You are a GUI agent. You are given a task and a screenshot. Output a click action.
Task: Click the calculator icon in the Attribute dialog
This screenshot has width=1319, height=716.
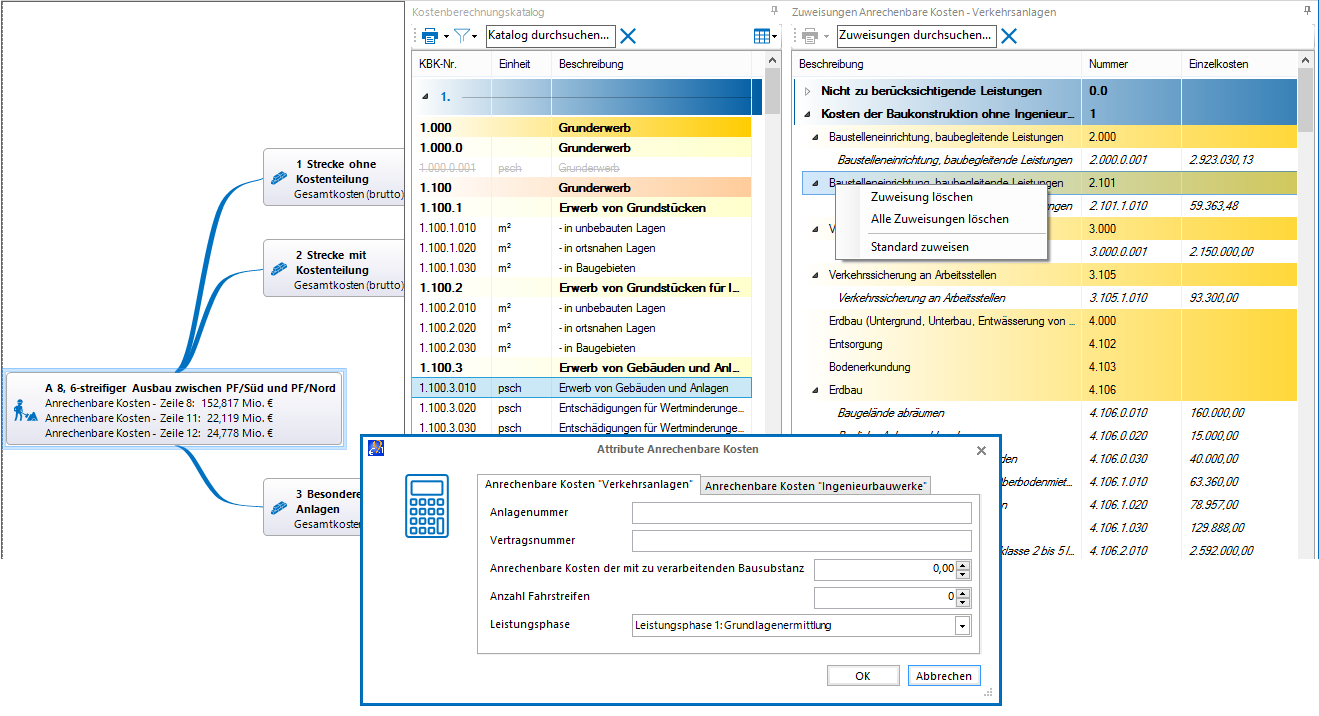[x=427, y=506]
